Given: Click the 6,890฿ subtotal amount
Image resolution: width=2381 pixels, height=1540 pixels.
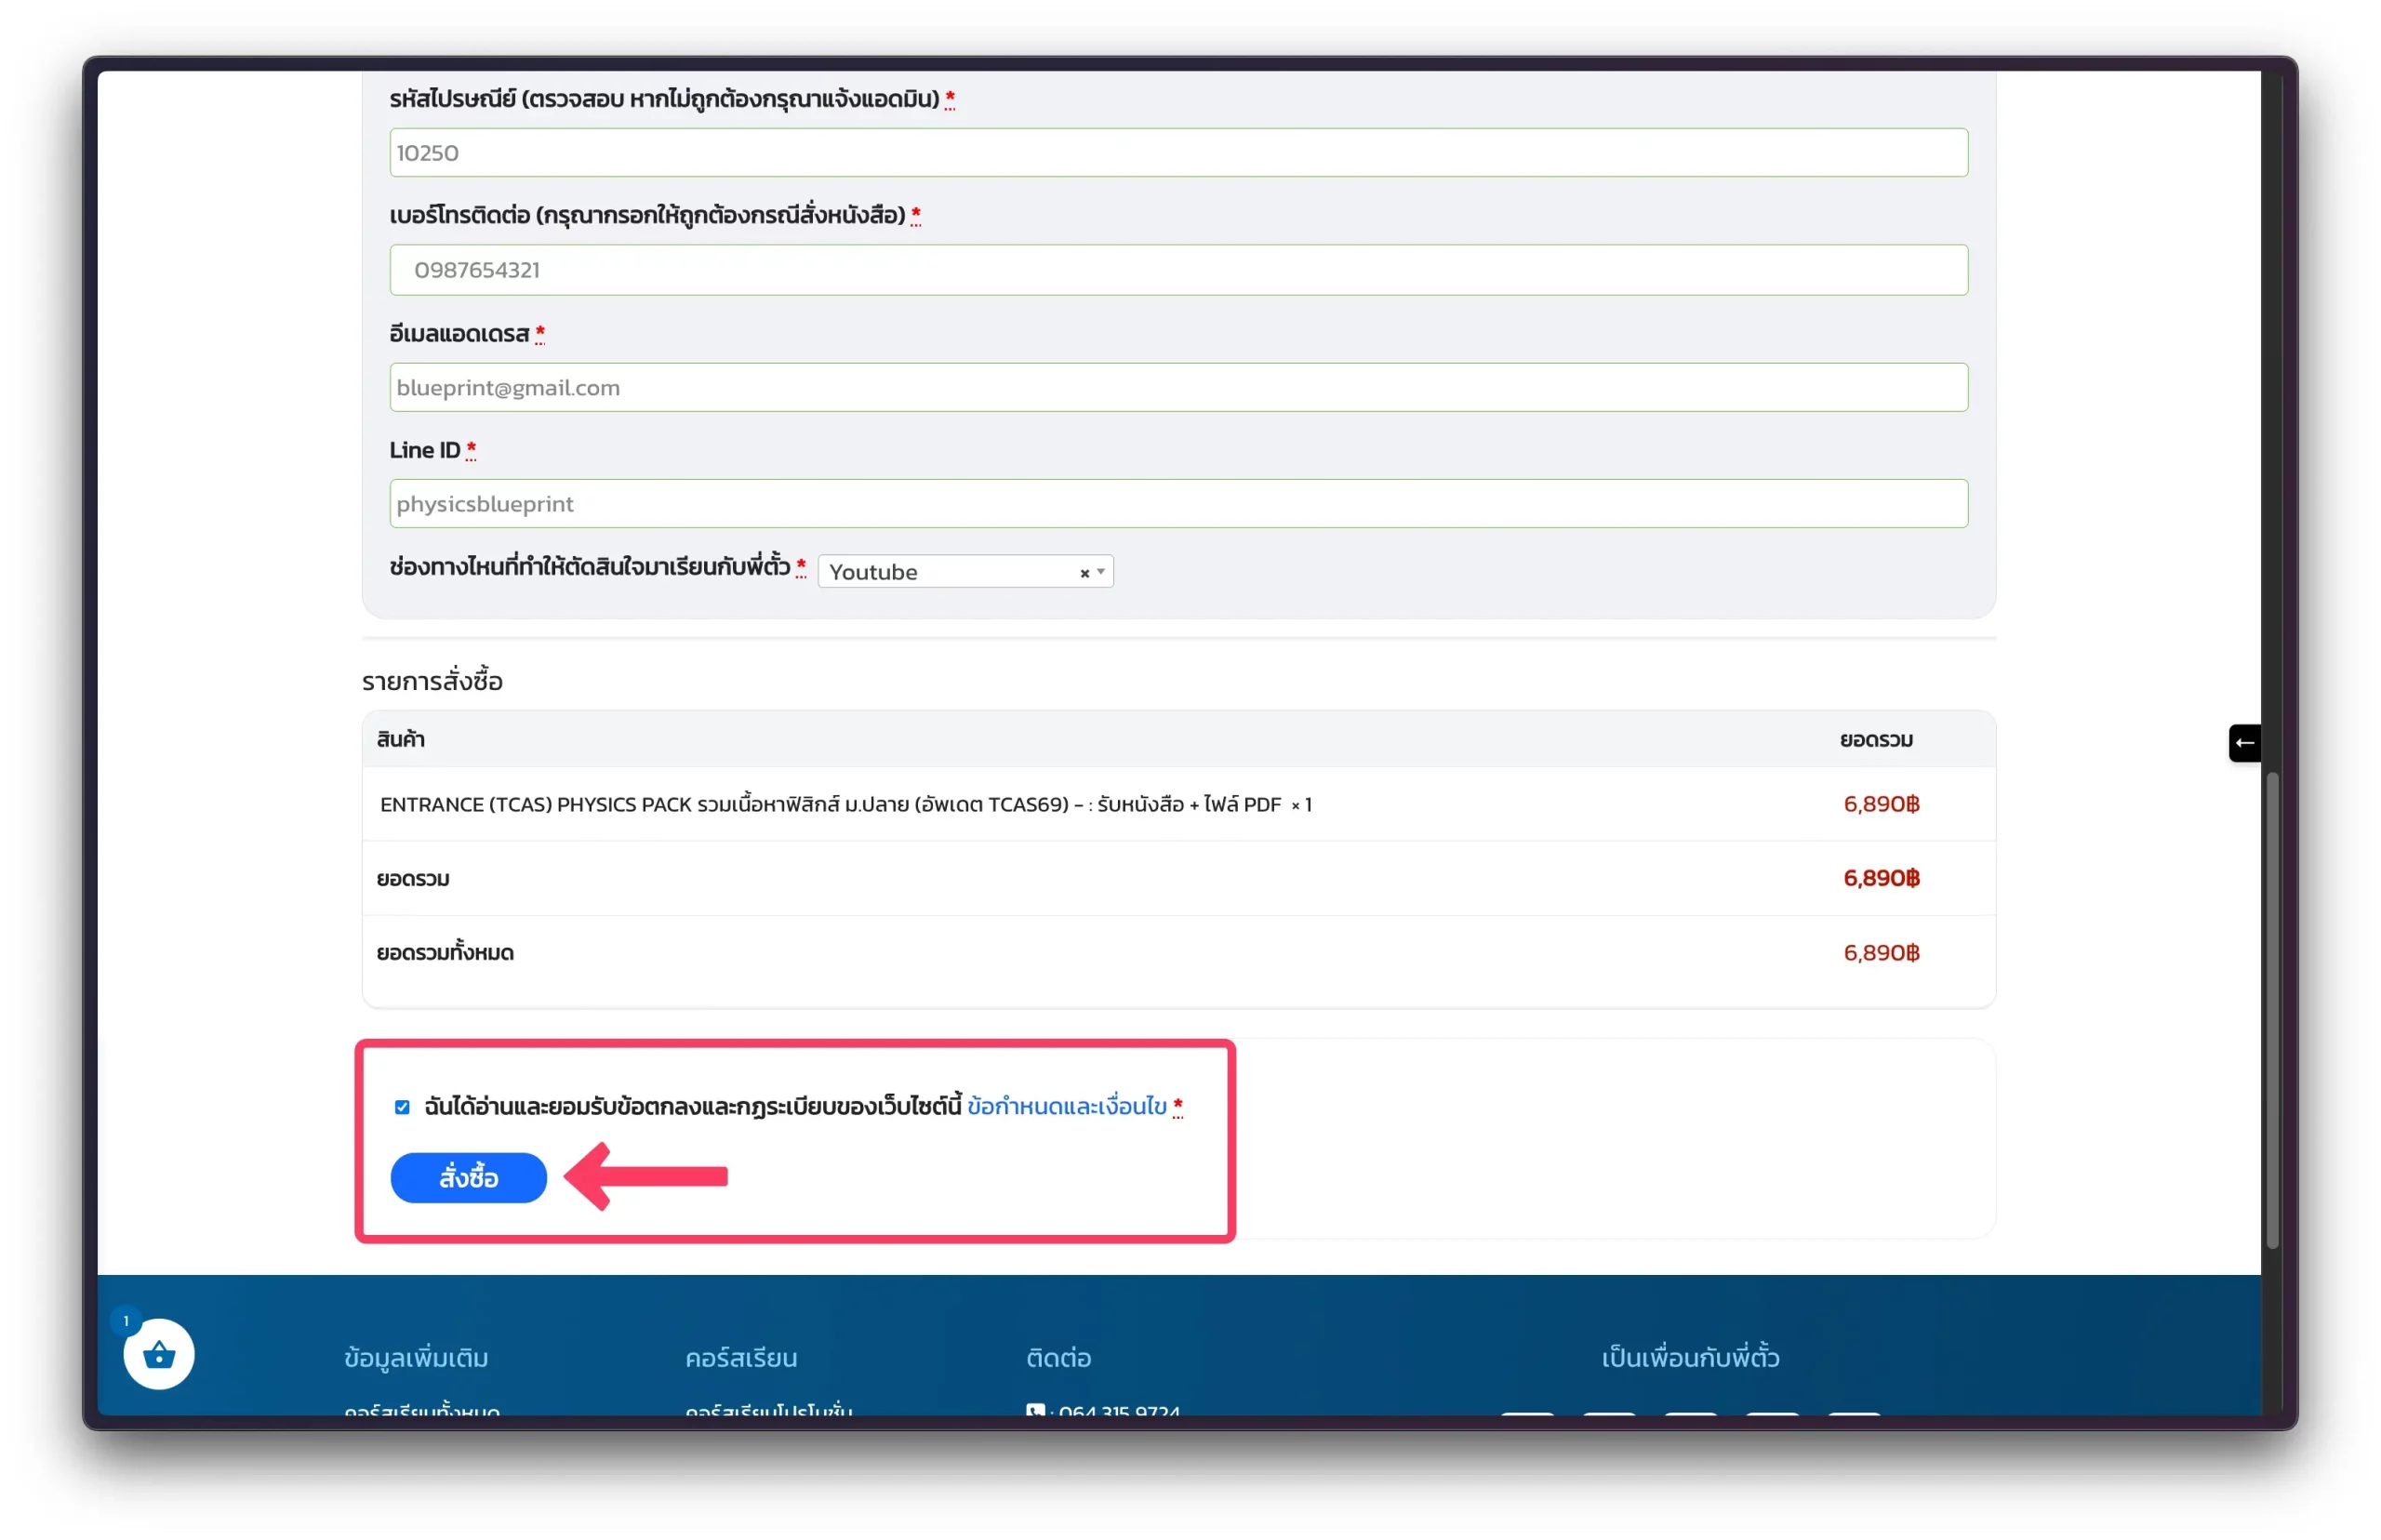Looking at the screenshot, I should point(1881,878).
